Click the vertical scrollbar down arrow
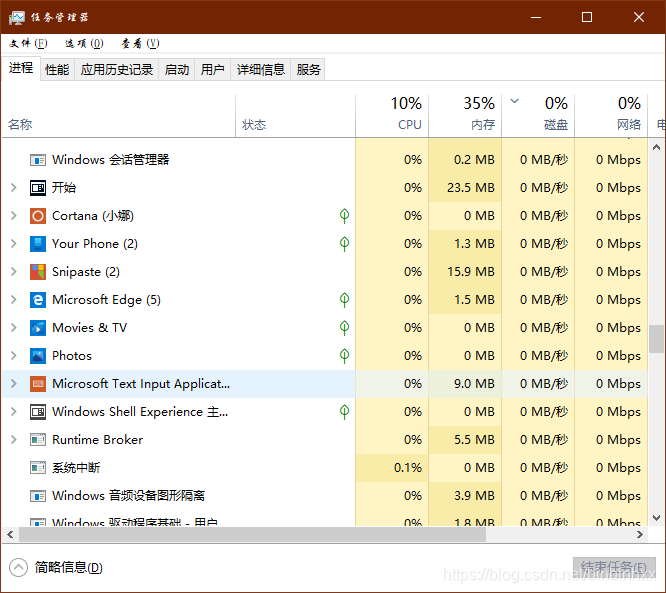Image resolution: width=666 pixels, height=593 pixels. [656, 518]
